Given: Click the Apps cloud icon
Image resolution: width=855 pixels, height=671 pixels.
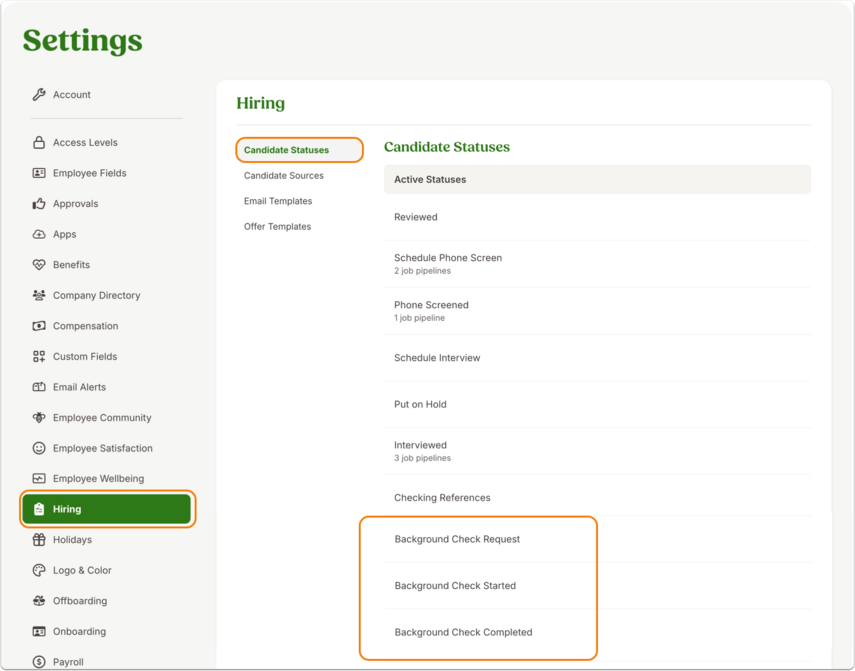Looking at the screenshot, I should coord(39,234).
